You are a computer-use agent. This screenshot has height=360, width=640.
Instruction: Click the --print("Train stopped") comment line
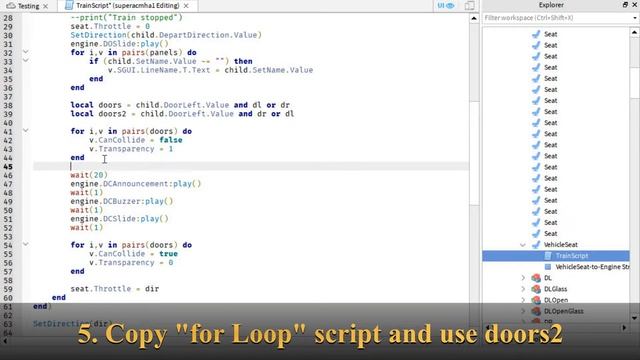[x=126, y=18]
